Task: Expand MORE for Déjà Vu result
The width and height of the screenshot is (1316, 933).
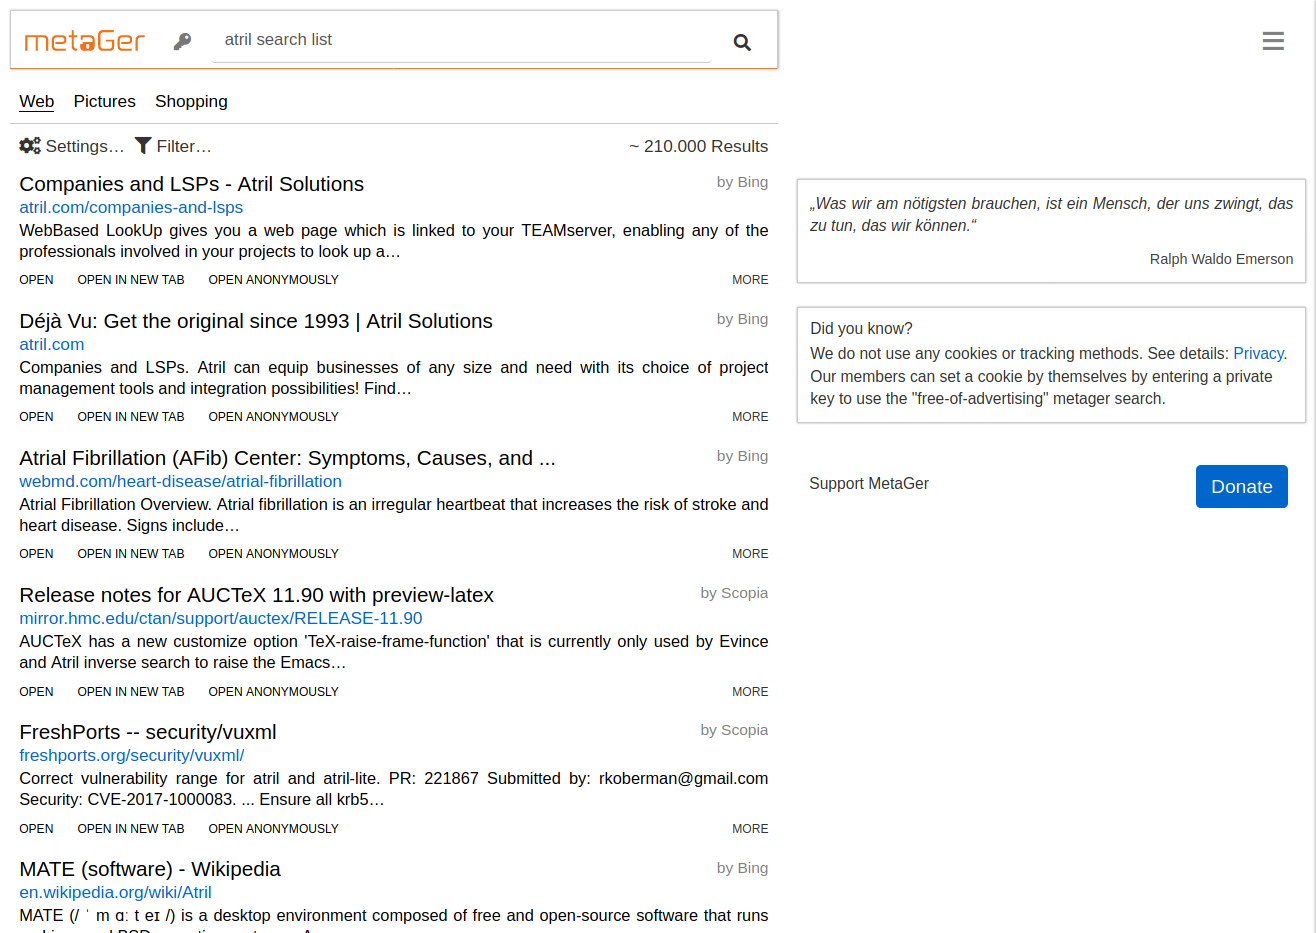Action: point(750,417)
